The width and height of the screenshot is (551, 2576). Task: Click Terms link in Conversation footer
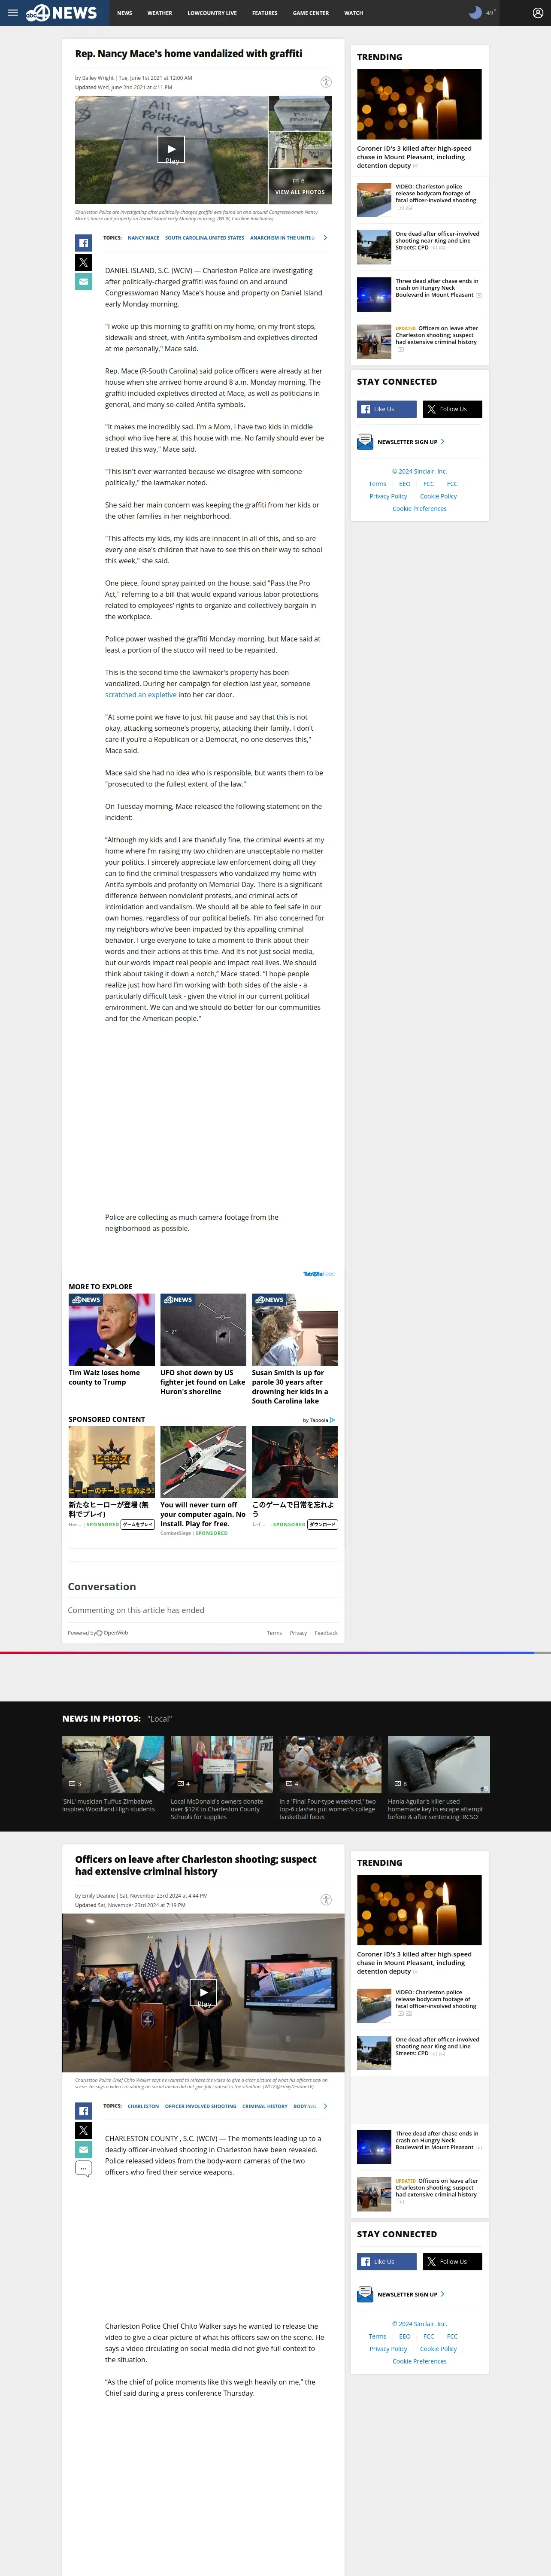tap(274, 1633)
